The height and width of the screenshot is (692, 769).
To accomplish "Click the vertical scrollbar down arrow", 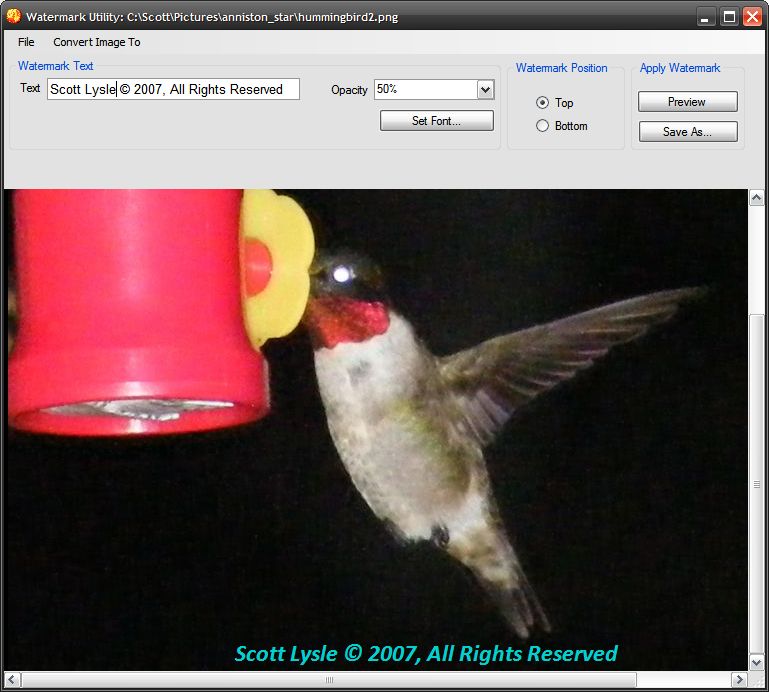I will coord(756,663).
